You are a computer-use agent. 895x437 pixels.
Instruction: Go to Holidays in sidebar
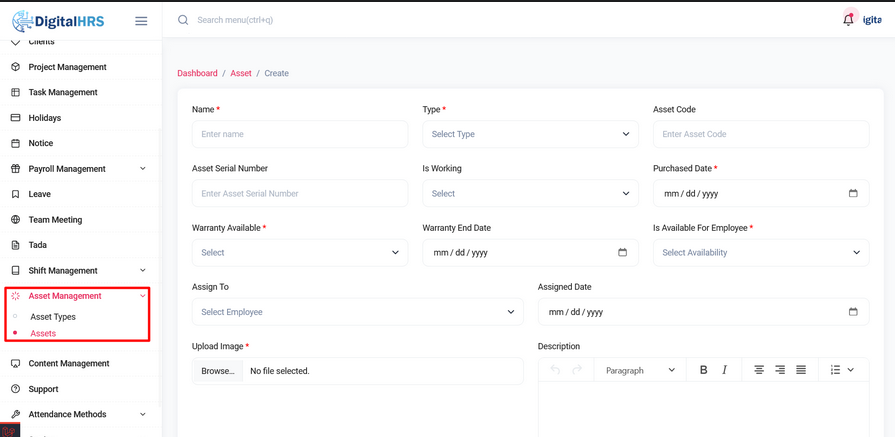pyautogui.click(x=45, y=118)
